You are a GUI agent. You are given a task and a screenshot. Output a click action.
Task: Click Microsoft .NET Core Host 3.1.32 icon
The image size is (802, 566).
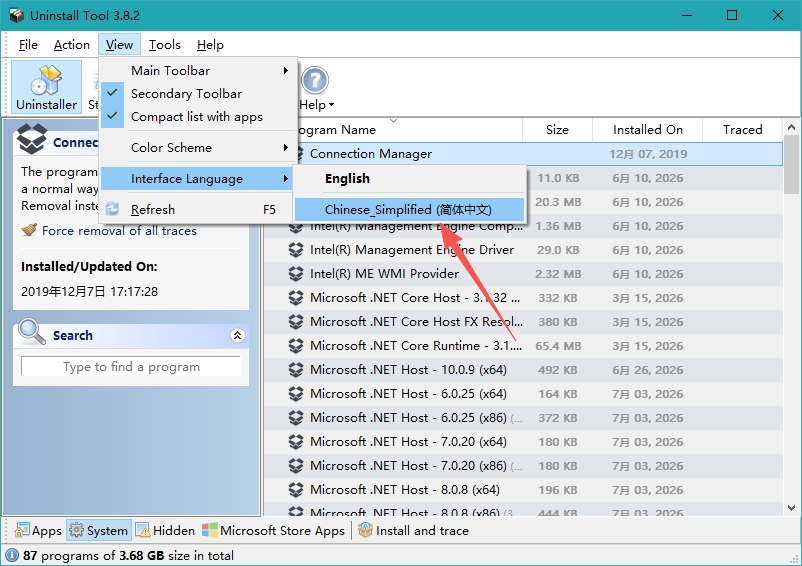296,298
